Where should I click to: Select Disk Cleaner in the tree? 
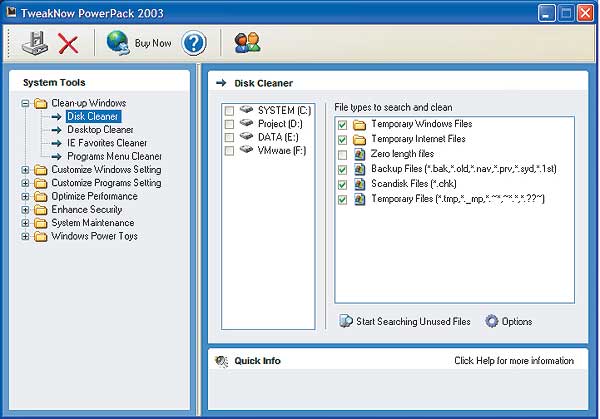point(93,116)
